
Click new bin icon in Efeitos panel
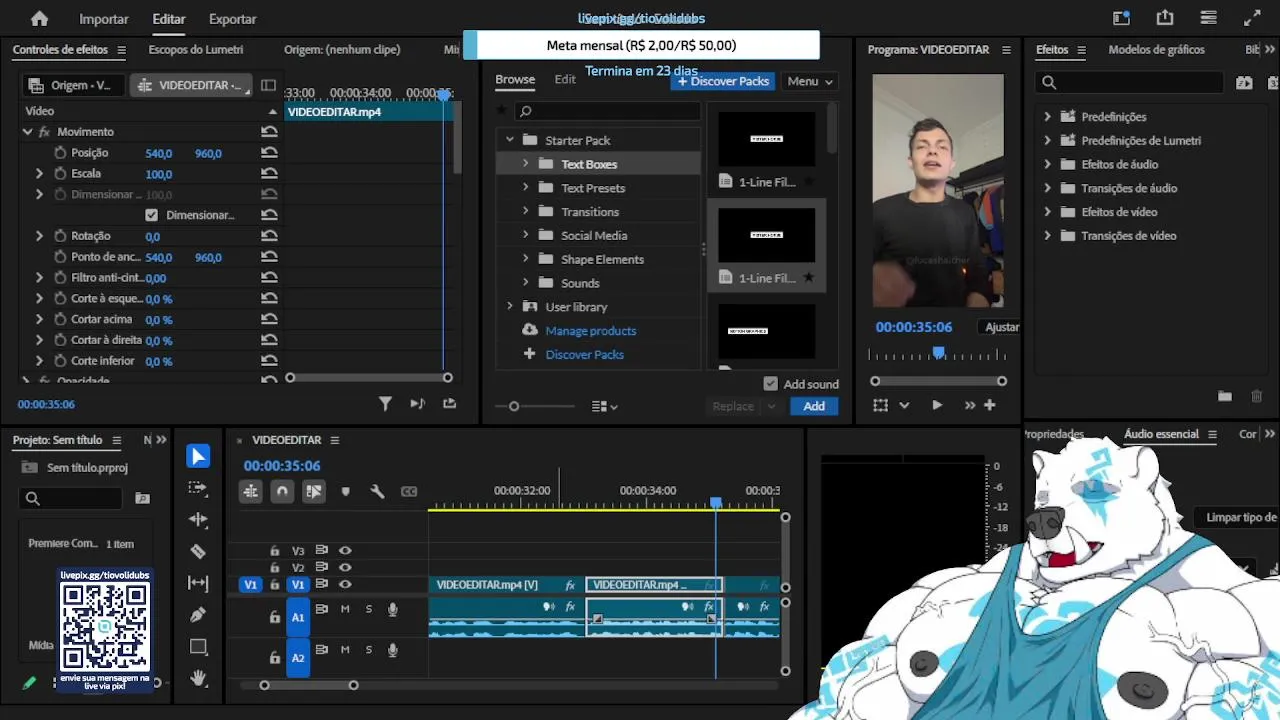click(x=1224, y=396)
